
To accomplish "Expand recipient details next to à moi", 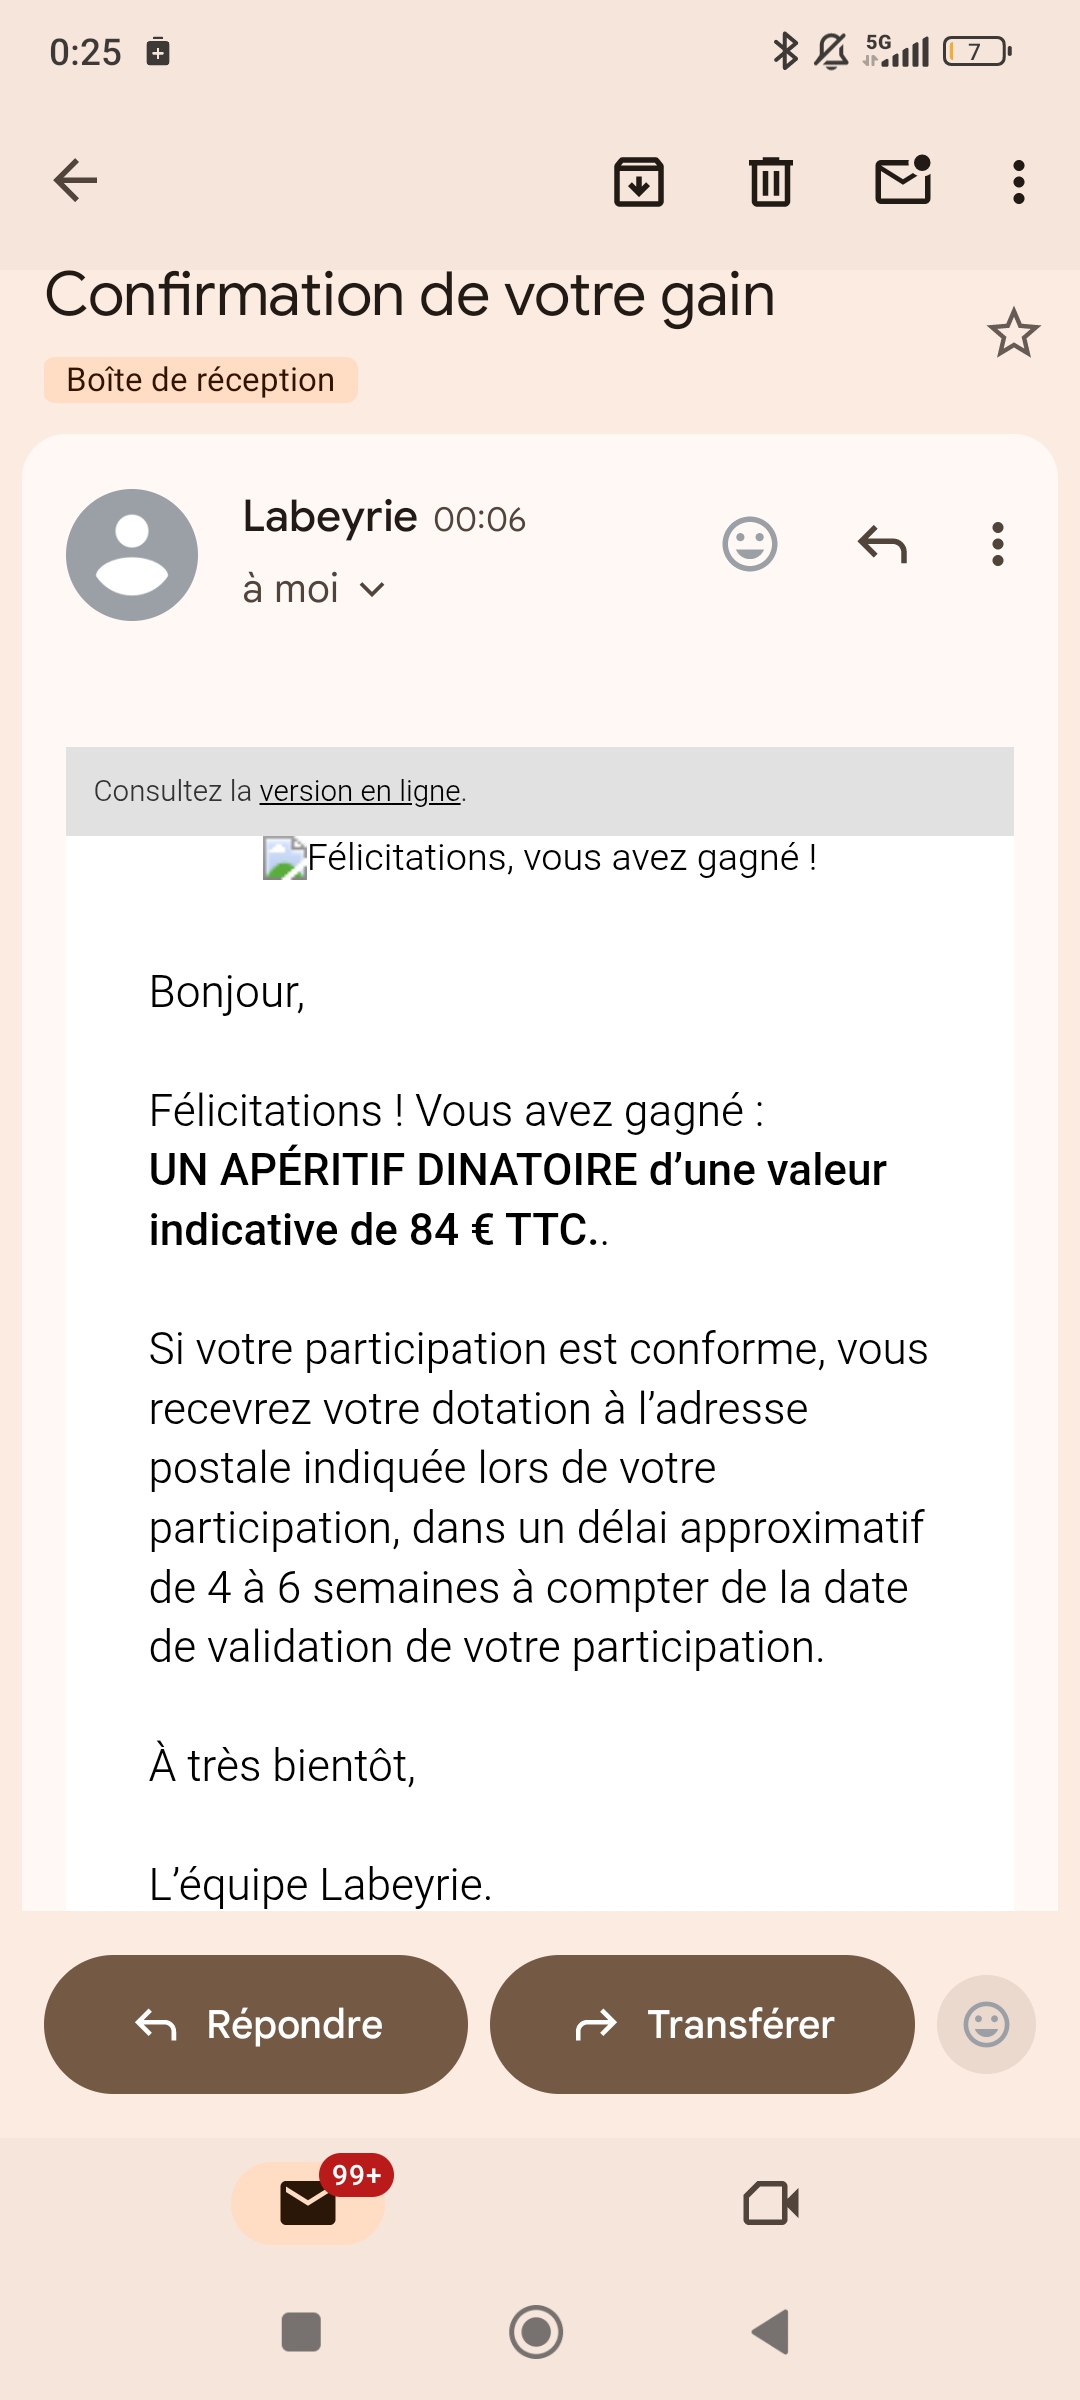I will point(372,590).
